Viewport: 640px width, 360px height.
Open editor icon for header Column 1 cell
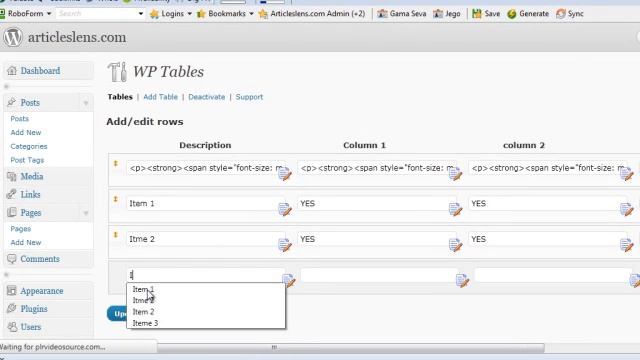[x=455, y=174]
